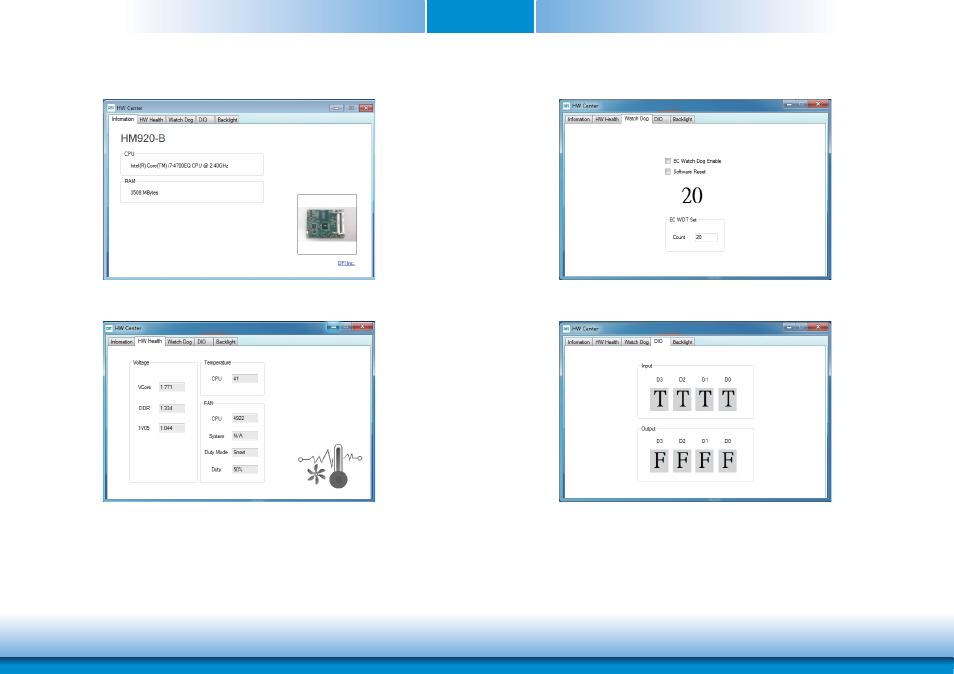
Task: Open Watch Dog tab in the voltage/fan window
Action: click(179, 342)
